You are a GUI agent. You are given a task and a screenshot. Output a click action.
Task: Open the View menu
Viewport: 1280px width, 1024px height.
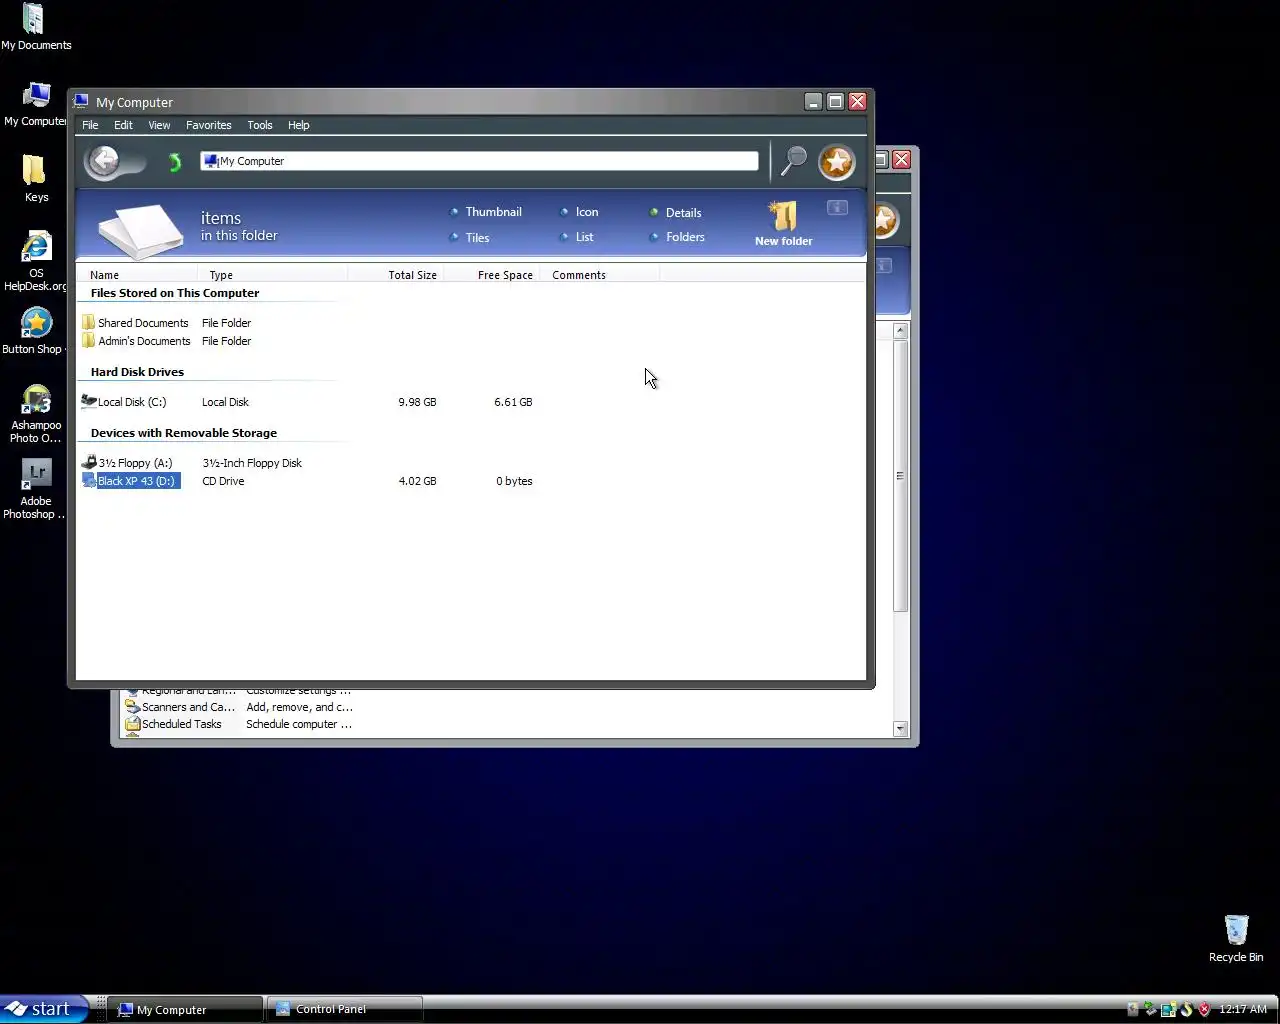[x=159, y=125]
